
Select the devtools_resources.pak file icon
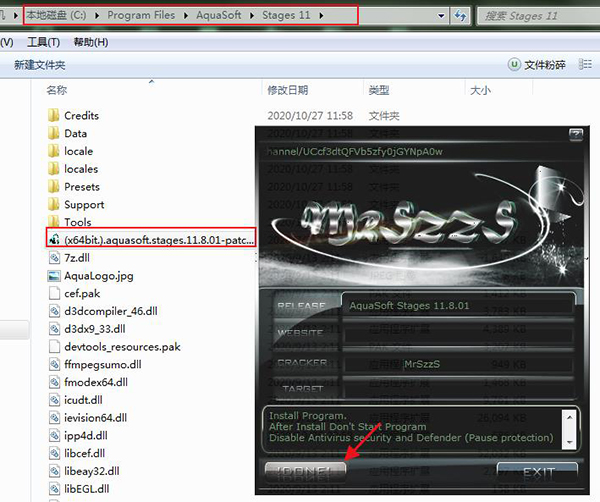pyautogui.click(x=54, y=347)
